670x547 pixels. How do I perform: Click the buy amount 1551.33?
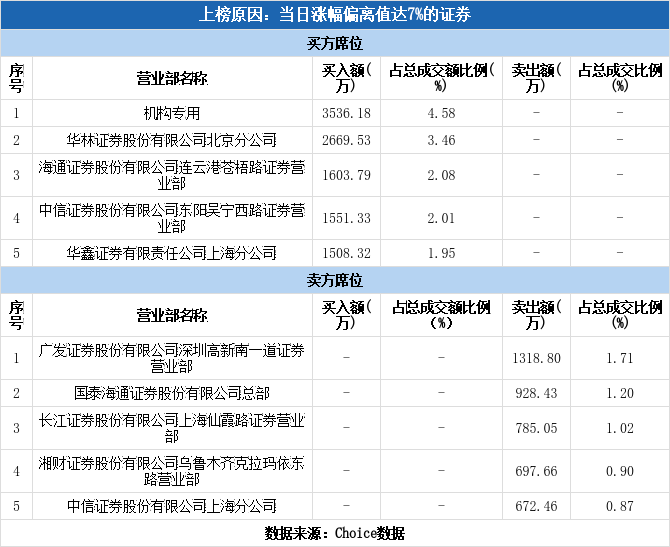coord(346,218)
